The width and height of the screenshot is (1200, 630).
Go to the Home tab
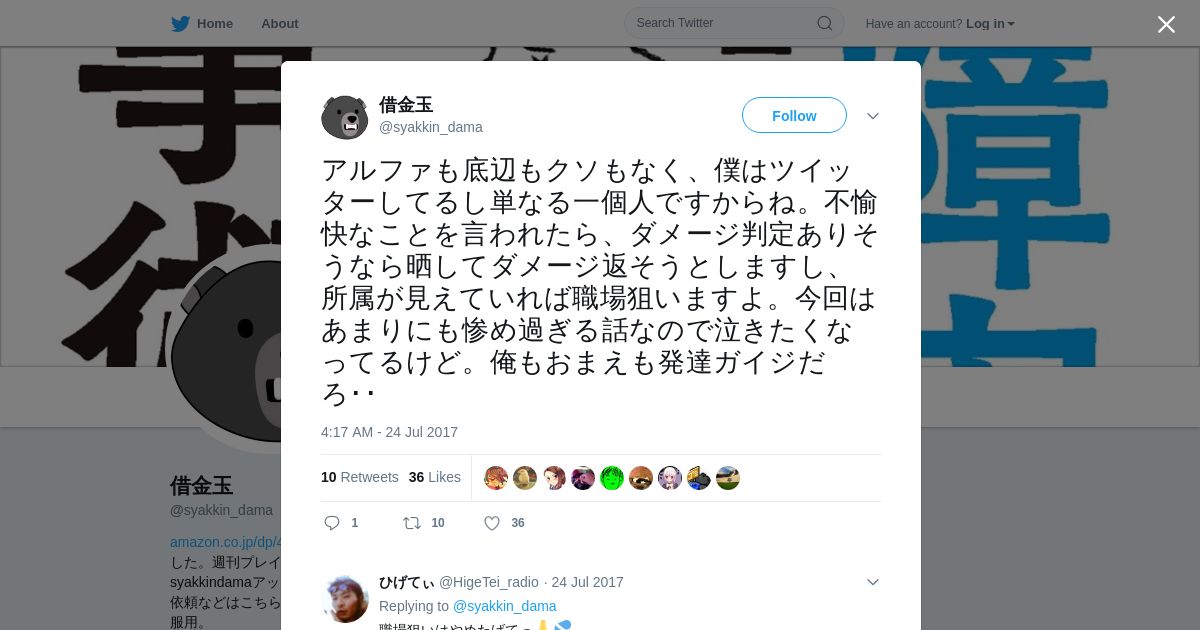pos(203,23)
